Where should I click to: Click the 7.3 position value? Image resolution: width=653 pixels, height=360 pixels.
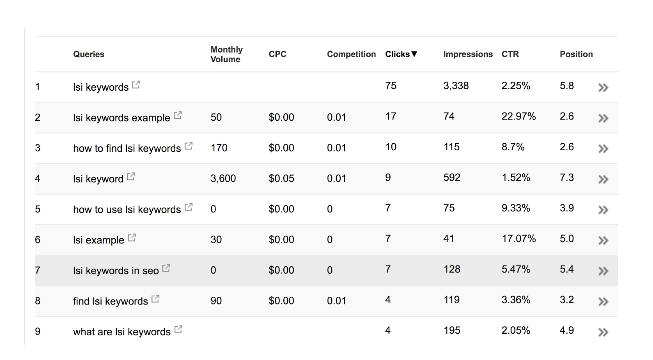[567, 178]
